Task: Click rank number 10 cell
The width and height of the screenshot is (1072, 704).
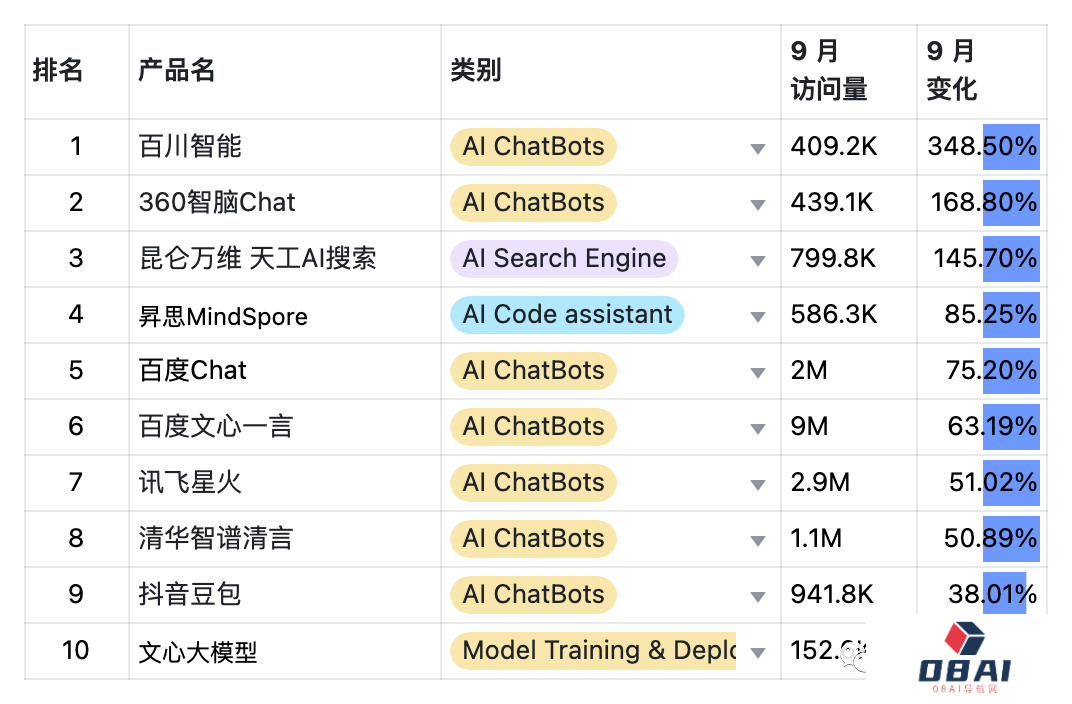Action: 75,650
